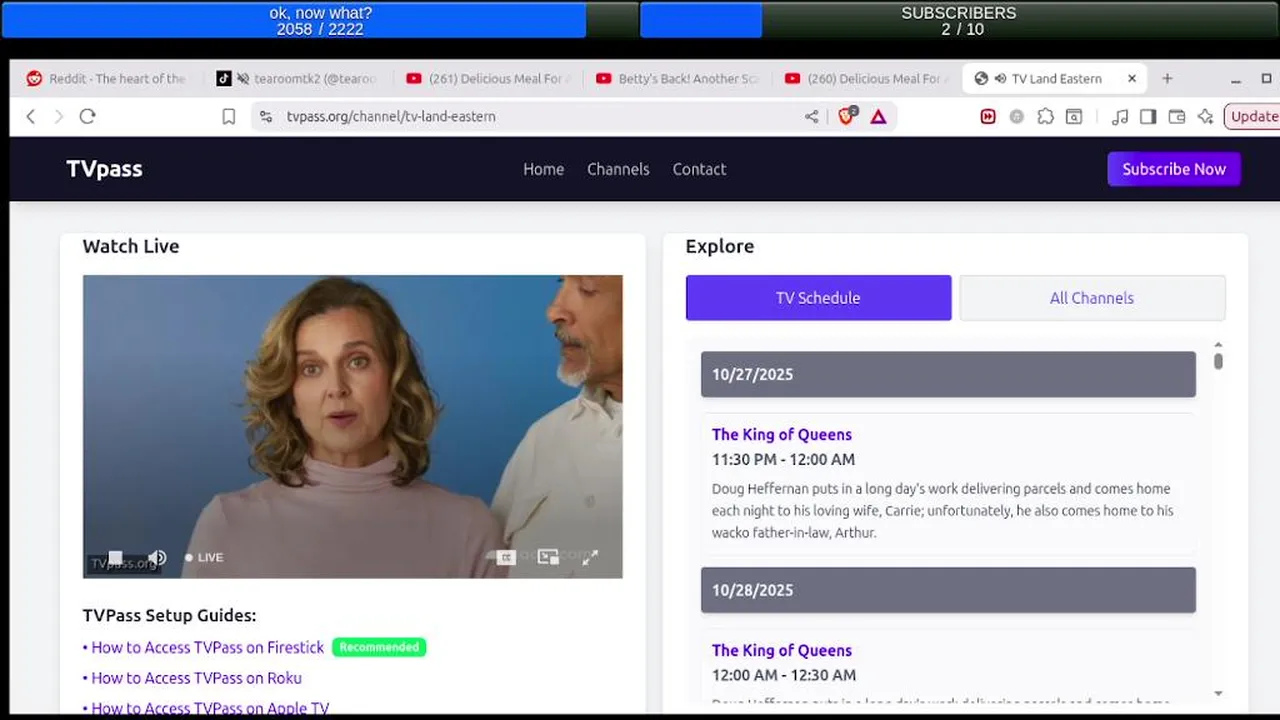Reload the tvpass.org page
This screenshot has width=1280, height=720.
[87, 116]
